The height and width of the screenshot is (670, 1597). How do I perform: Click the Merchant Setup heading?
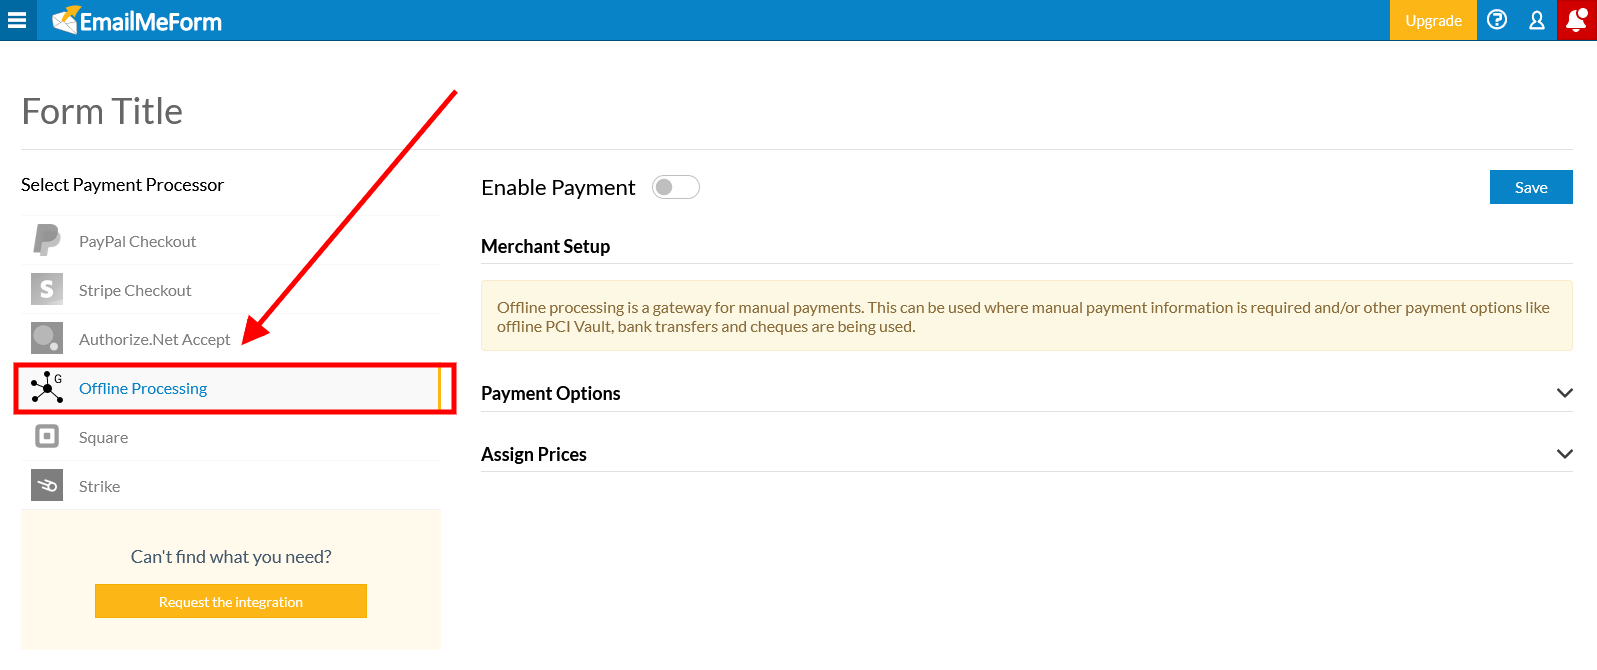546,246
